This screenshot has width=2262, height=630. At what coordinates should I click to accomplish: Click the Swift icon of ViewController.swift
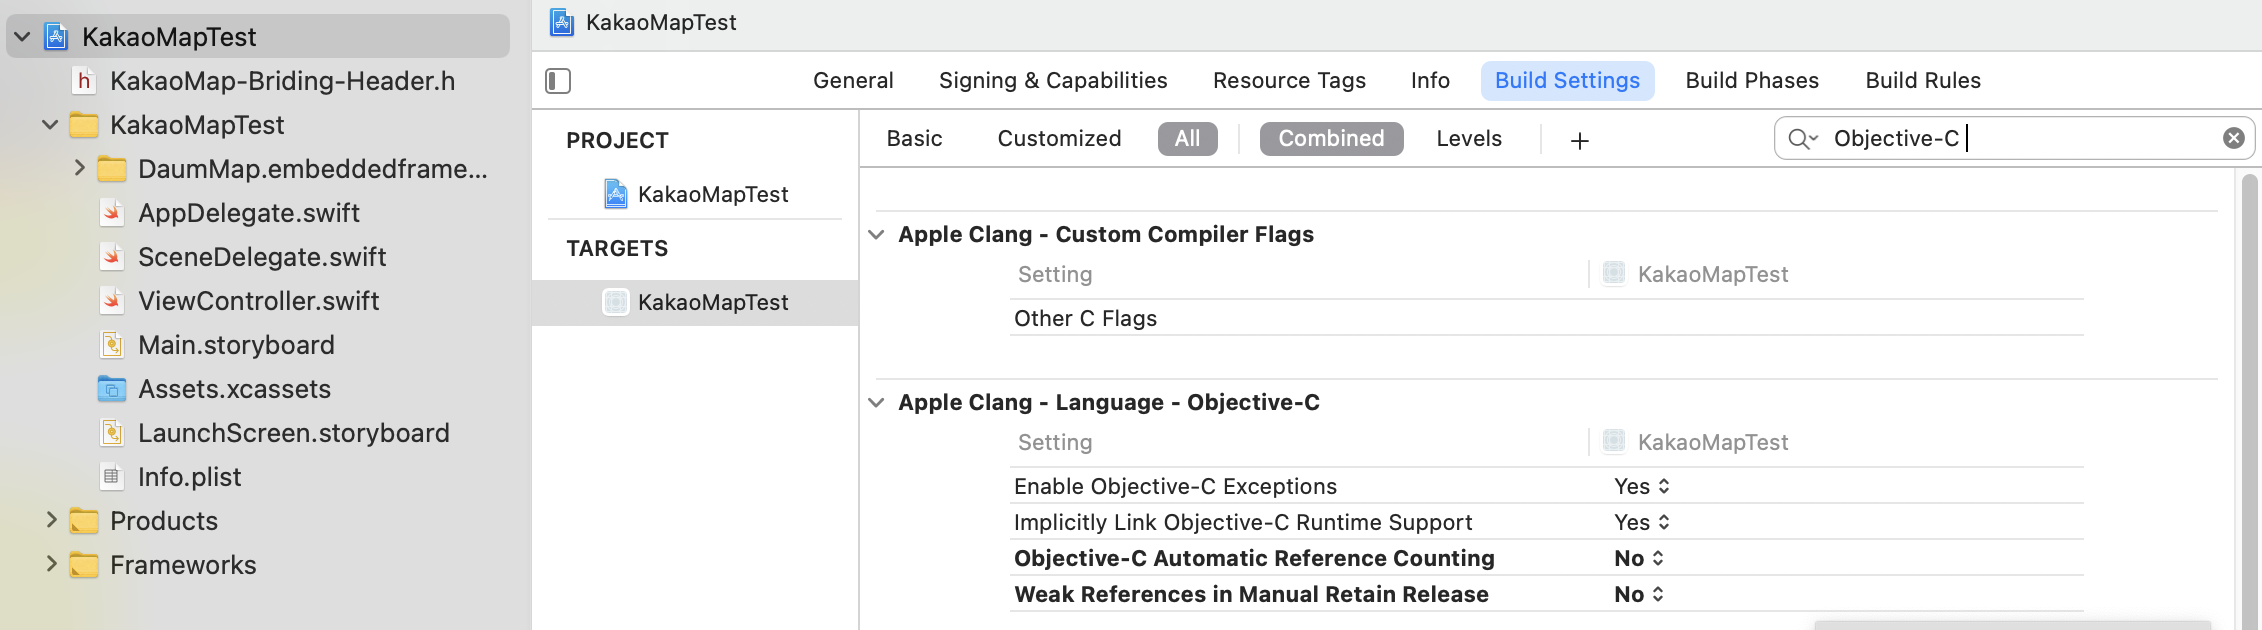[113, 301]
